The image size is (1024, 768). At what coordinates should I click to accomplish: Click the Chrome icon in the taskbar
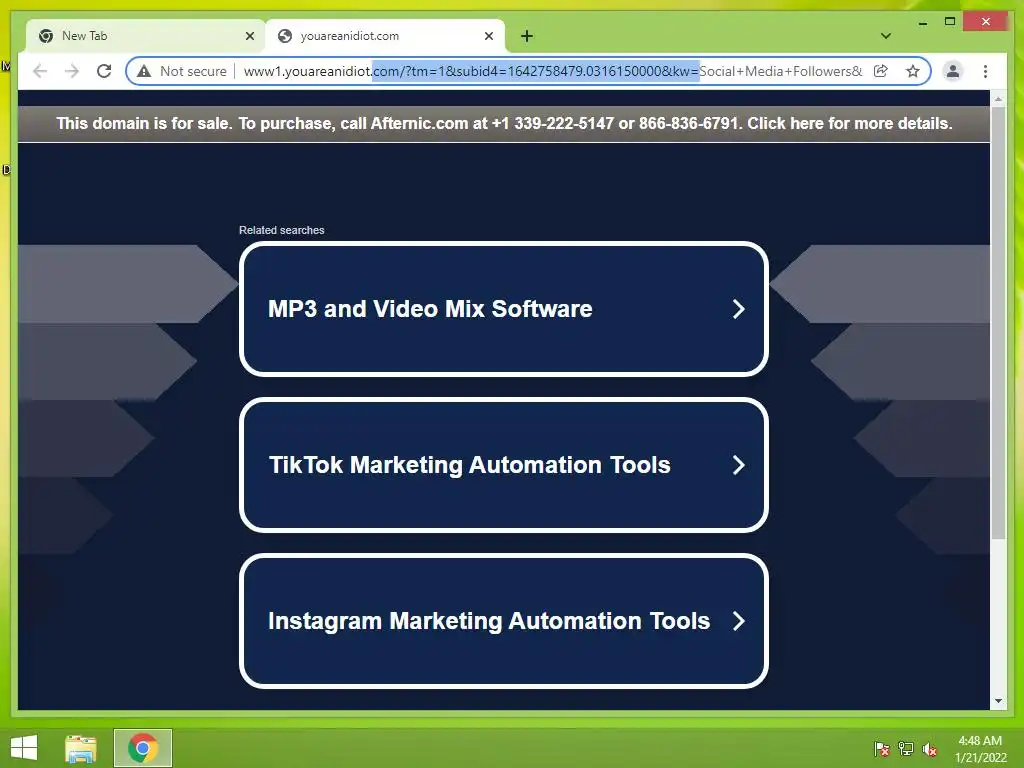pos(143,748)
